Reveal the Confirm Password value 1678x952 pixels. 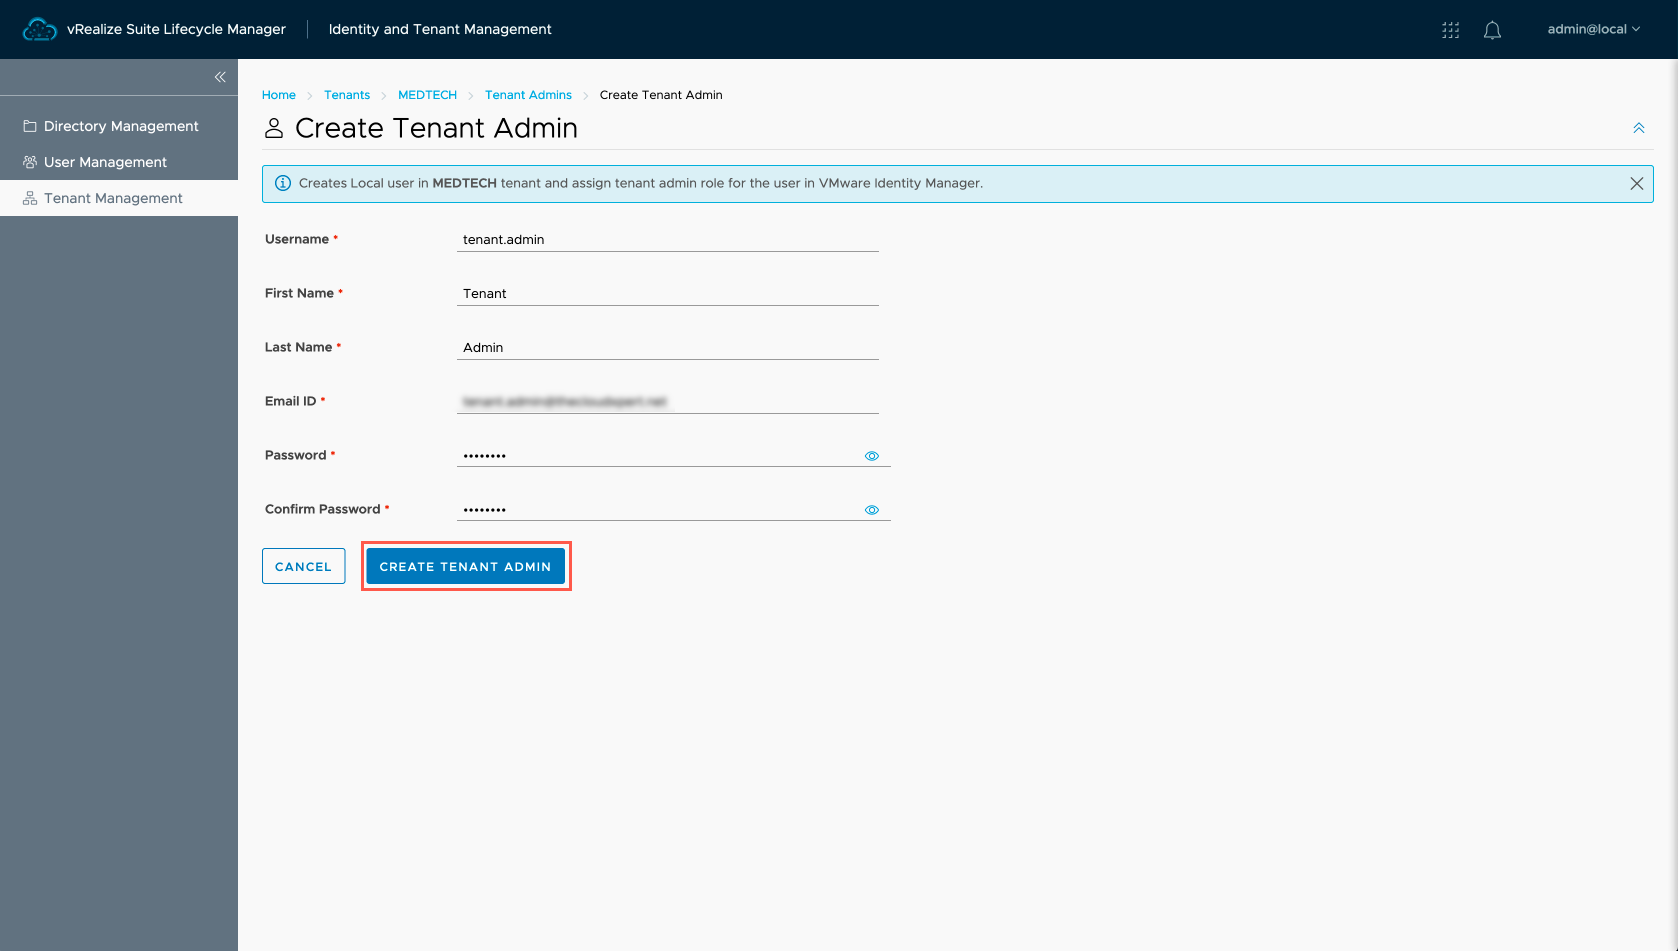(871, 510)
